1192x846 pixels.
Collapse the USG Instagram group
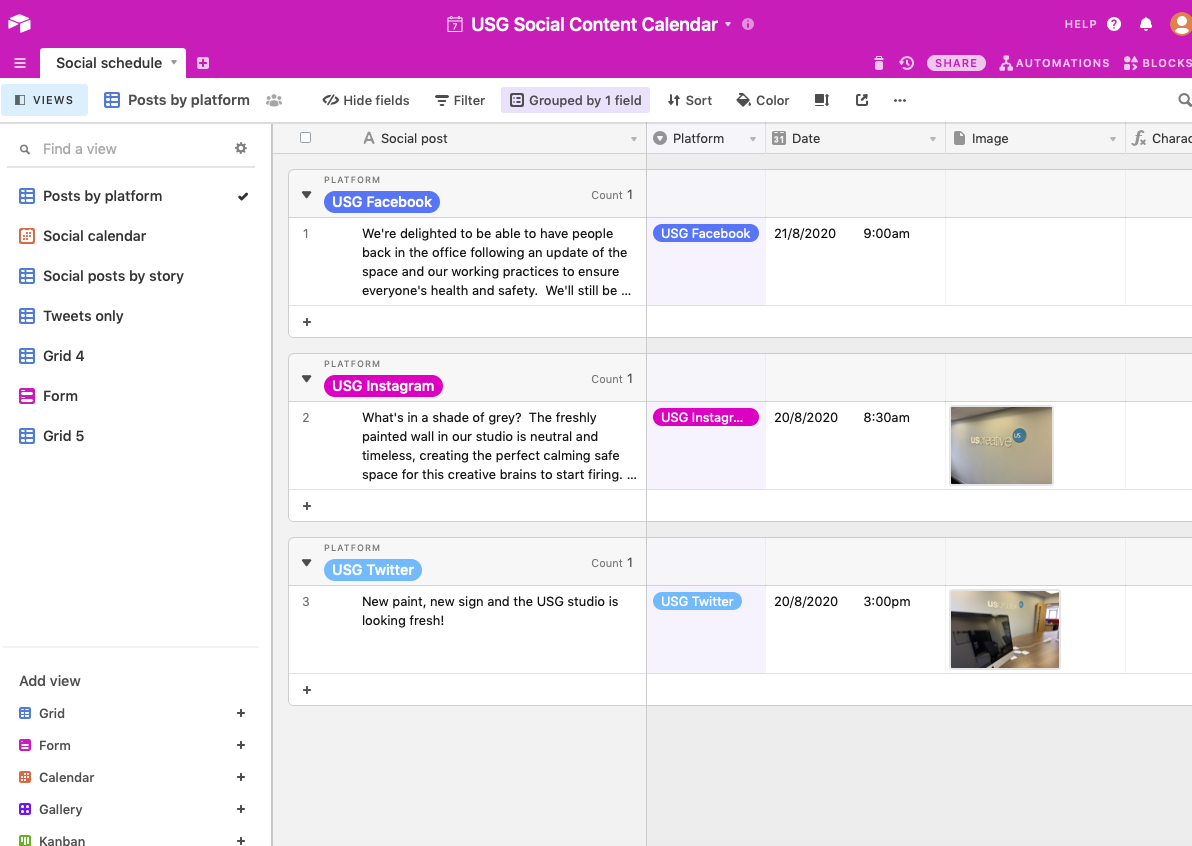(306, 379)
